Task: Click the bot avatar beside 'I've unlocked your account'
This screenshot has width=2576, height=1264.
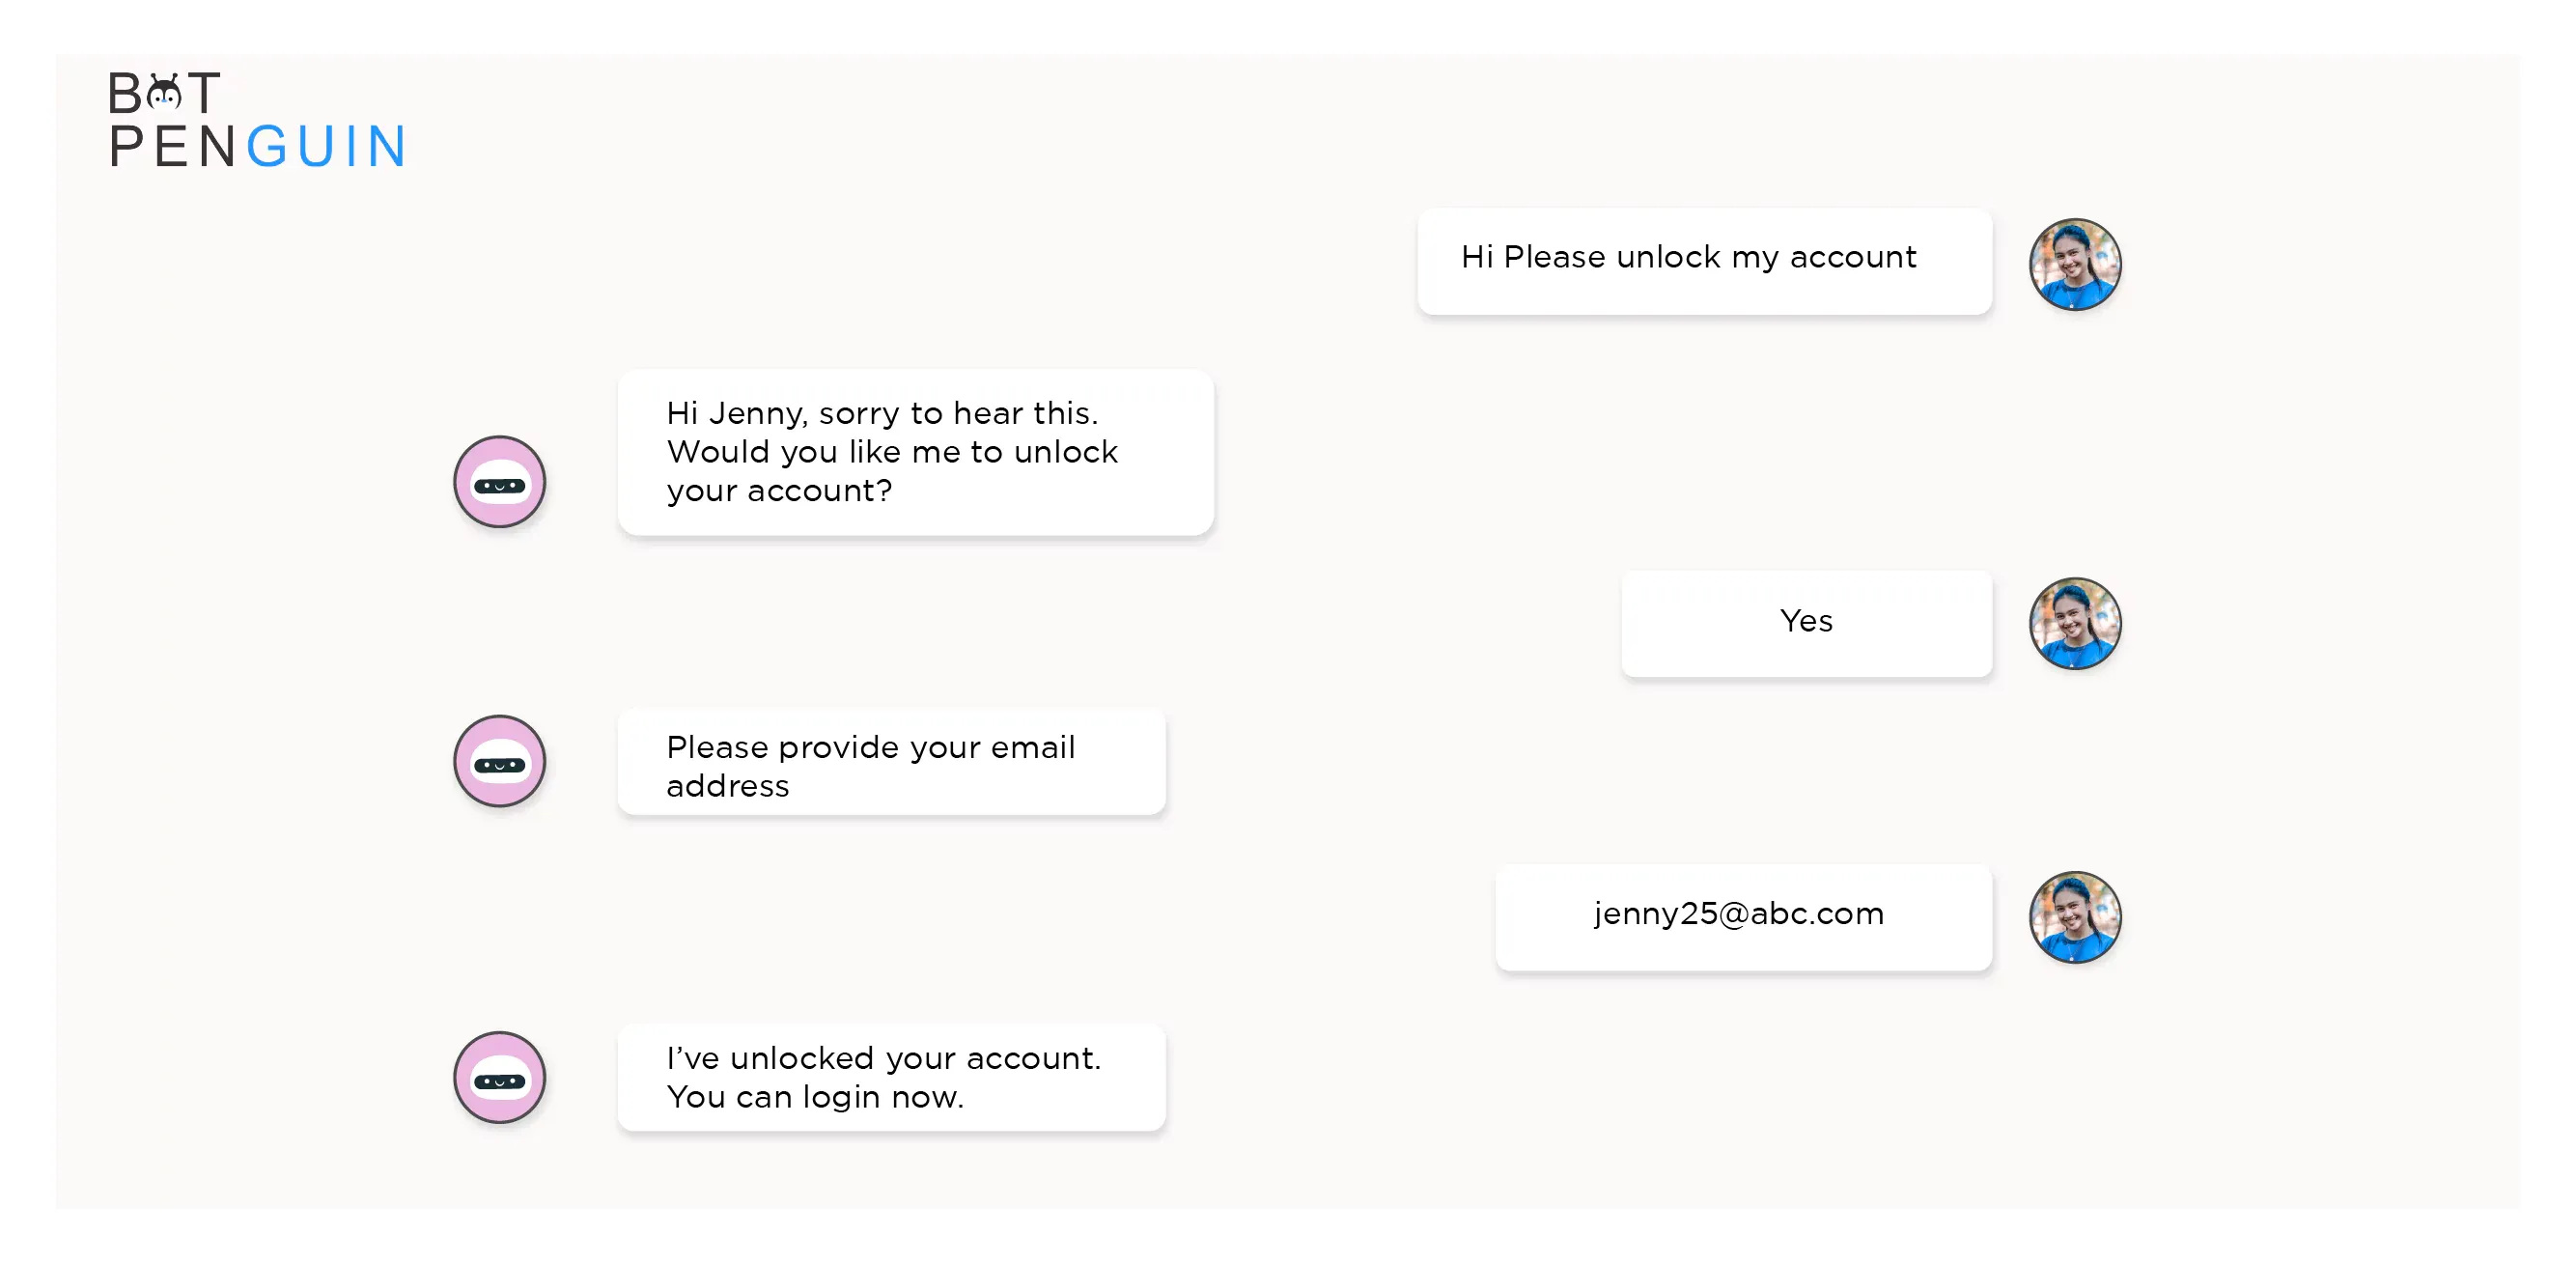Action: [500, 1078]
